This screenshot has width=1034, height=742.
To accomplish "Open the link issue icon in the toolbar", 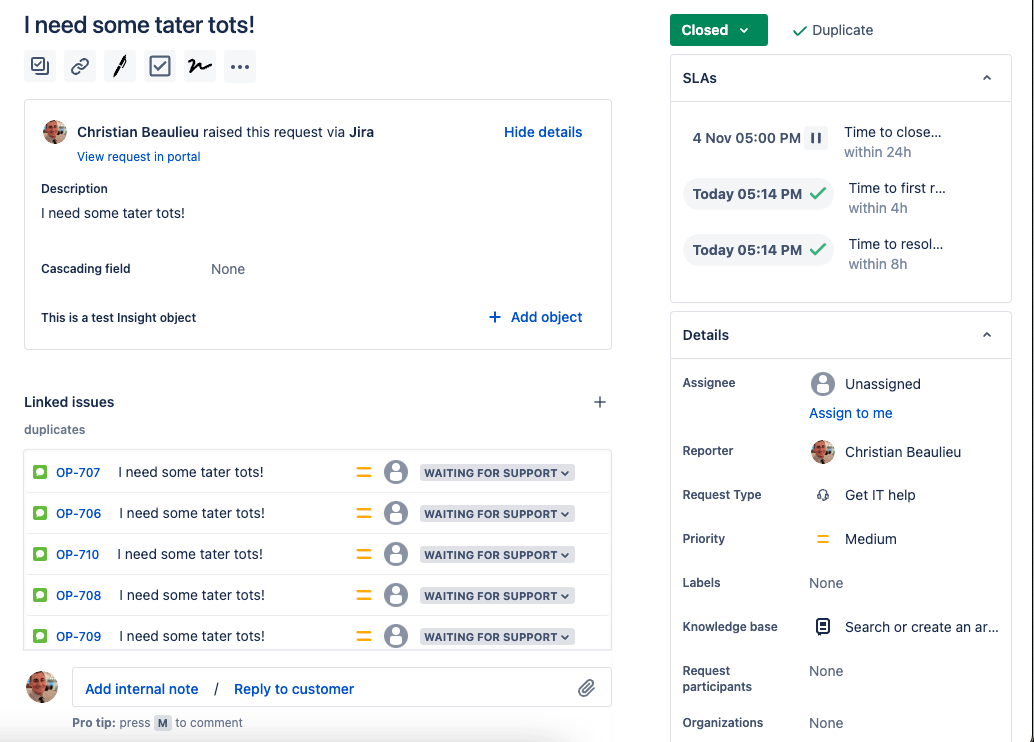I will tap(79, 66).
